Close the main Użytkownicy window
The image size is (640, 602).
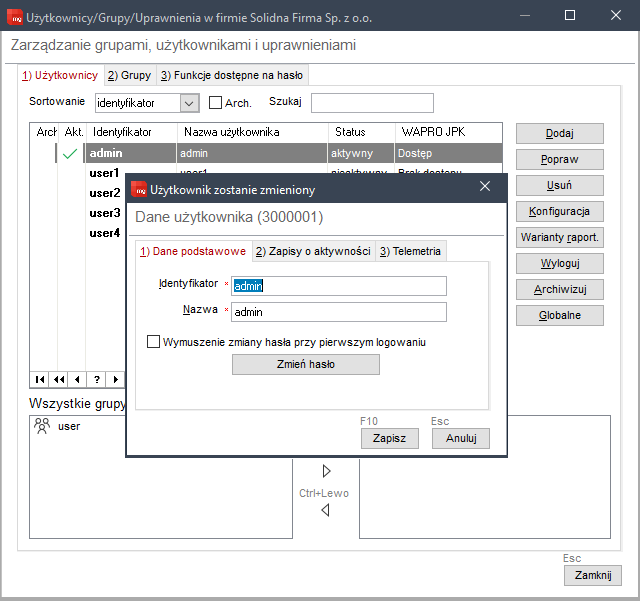(616, 15)
